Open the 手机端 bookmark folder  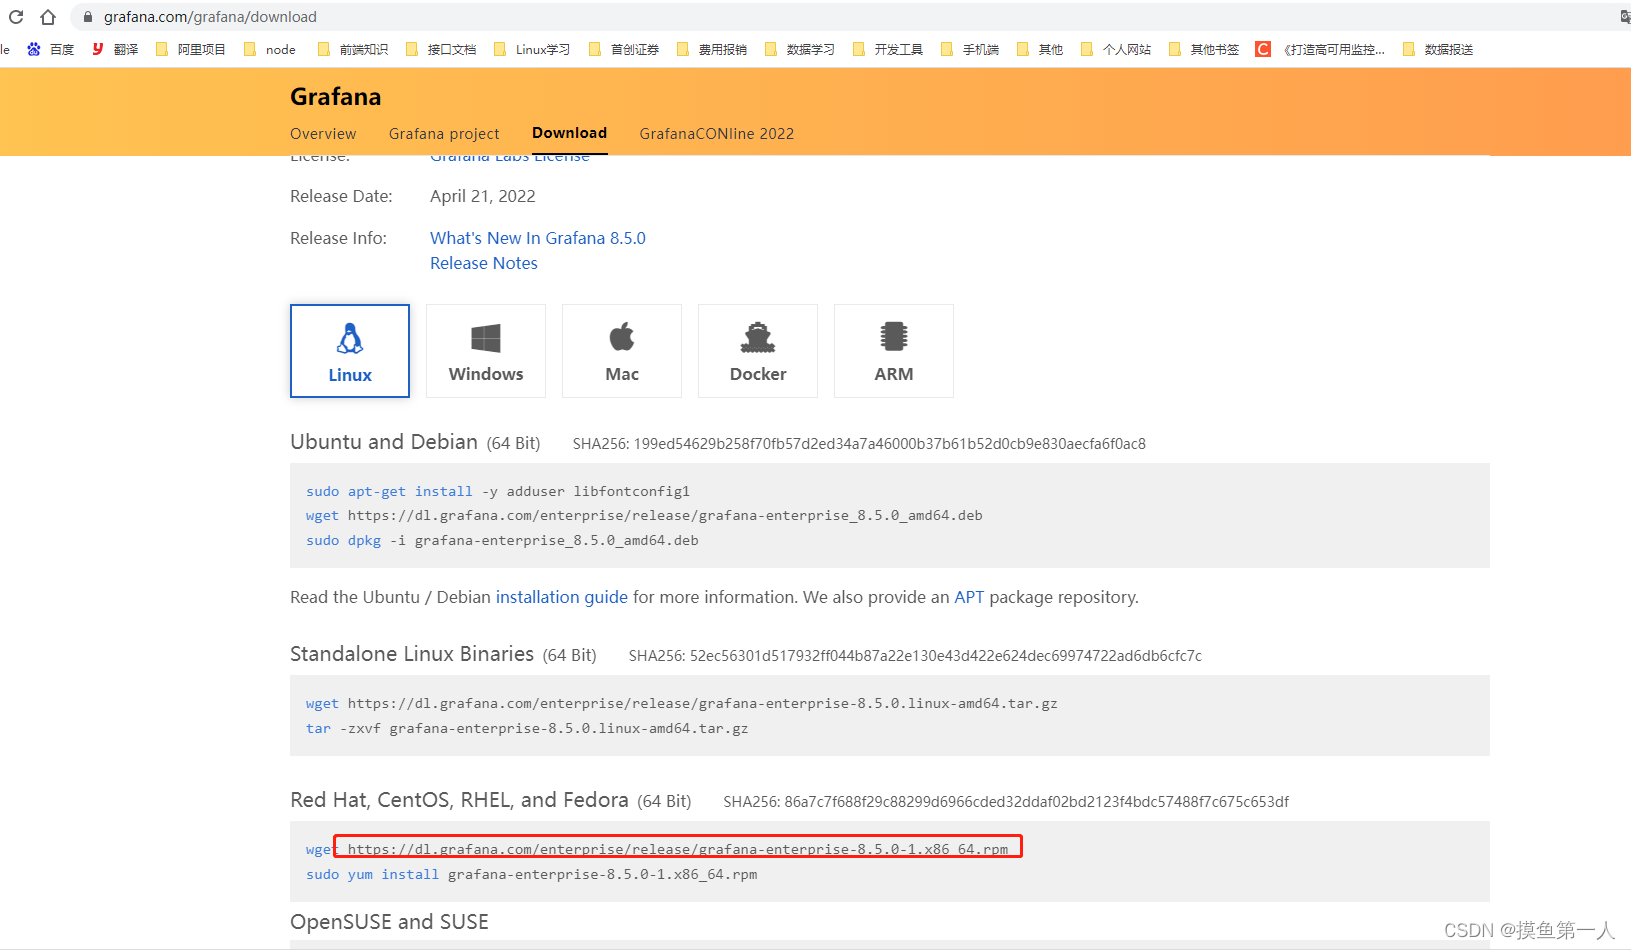970,49
